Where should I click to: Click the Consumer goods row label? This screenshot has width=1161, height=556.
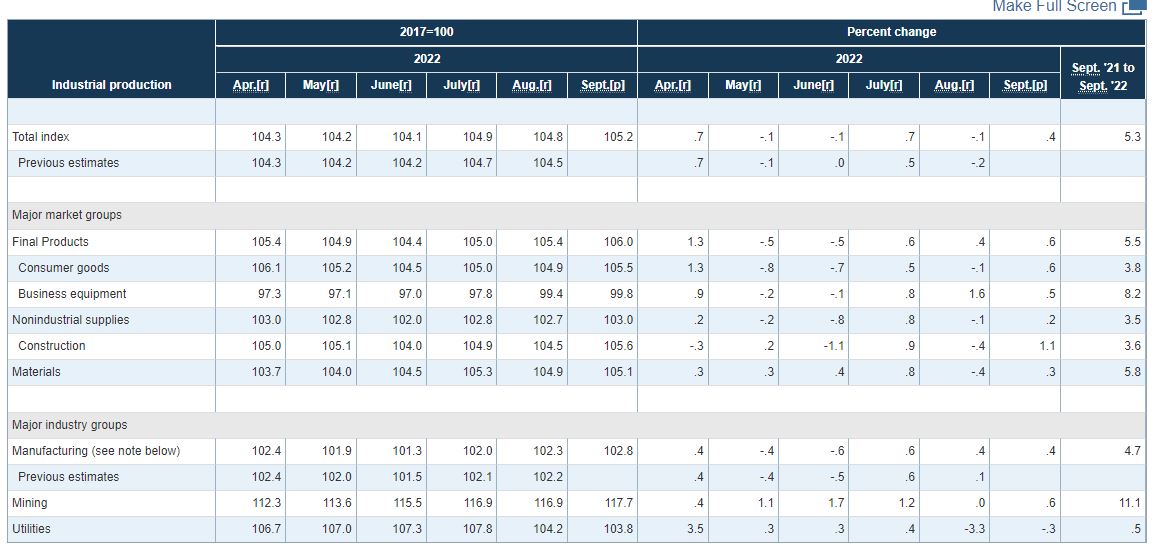[64, 268]
